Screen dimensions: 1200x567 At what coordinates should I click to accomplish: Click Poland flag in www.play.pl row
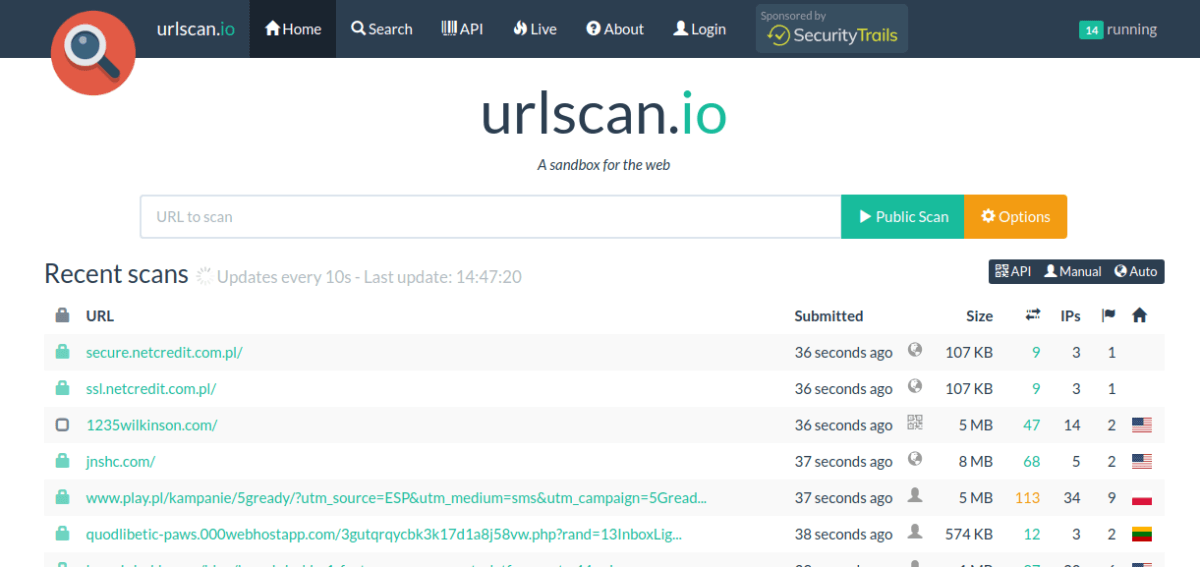point(1142,498)
